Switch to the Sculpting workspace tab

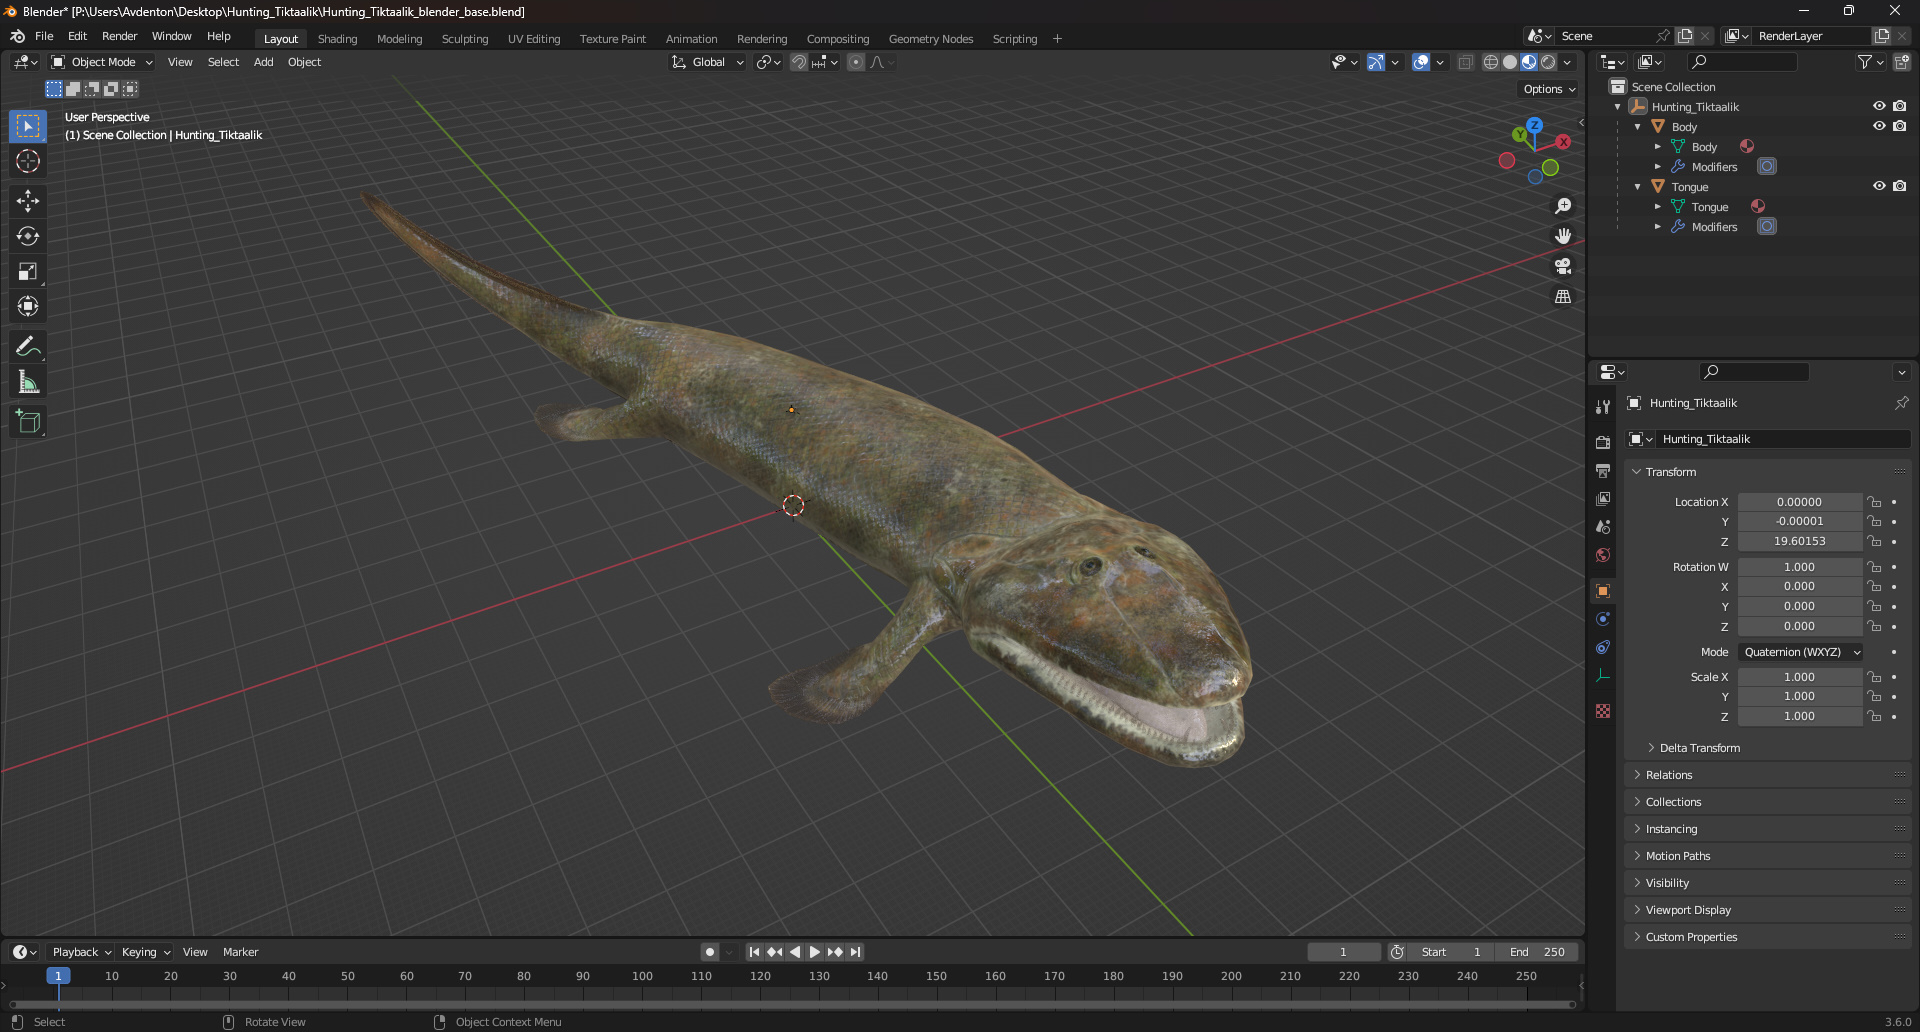click(465, 39)
